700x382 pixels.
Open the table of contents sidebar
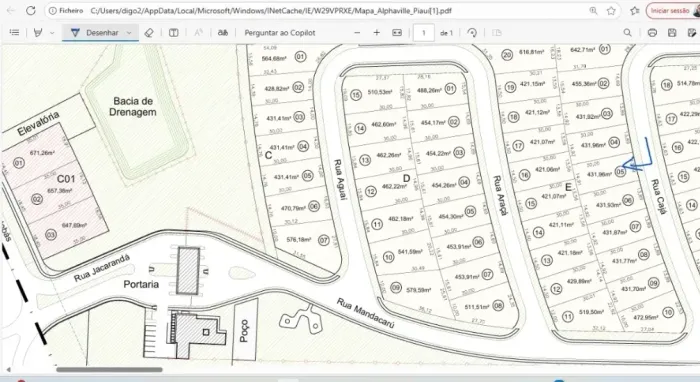14,33
